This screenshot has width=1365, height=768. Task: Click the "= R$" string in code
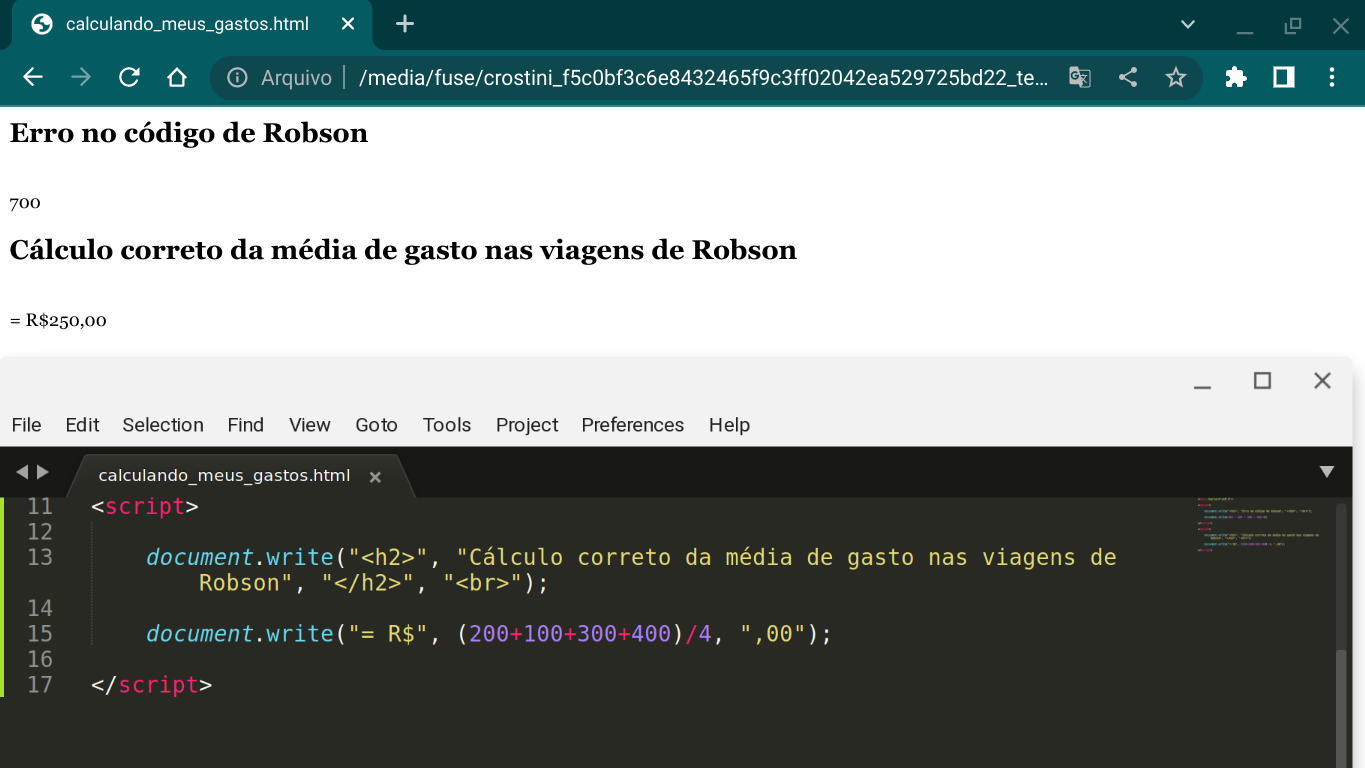pyautogui.click(x=388, y=634)
